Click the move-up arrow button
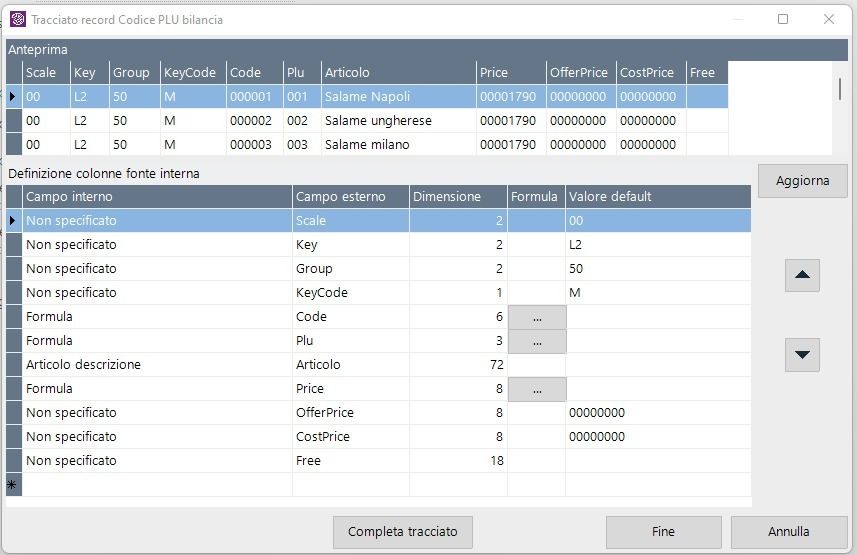Image resolution: width=857 pixels, height=555 pixels. tap(802, 275)
